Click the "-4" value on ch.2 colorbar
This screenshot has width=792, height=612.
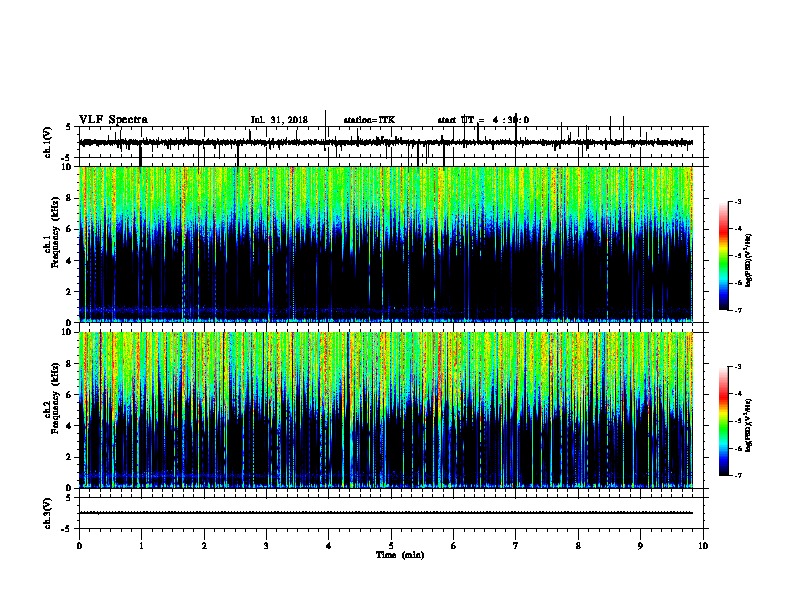coord(738,394)
